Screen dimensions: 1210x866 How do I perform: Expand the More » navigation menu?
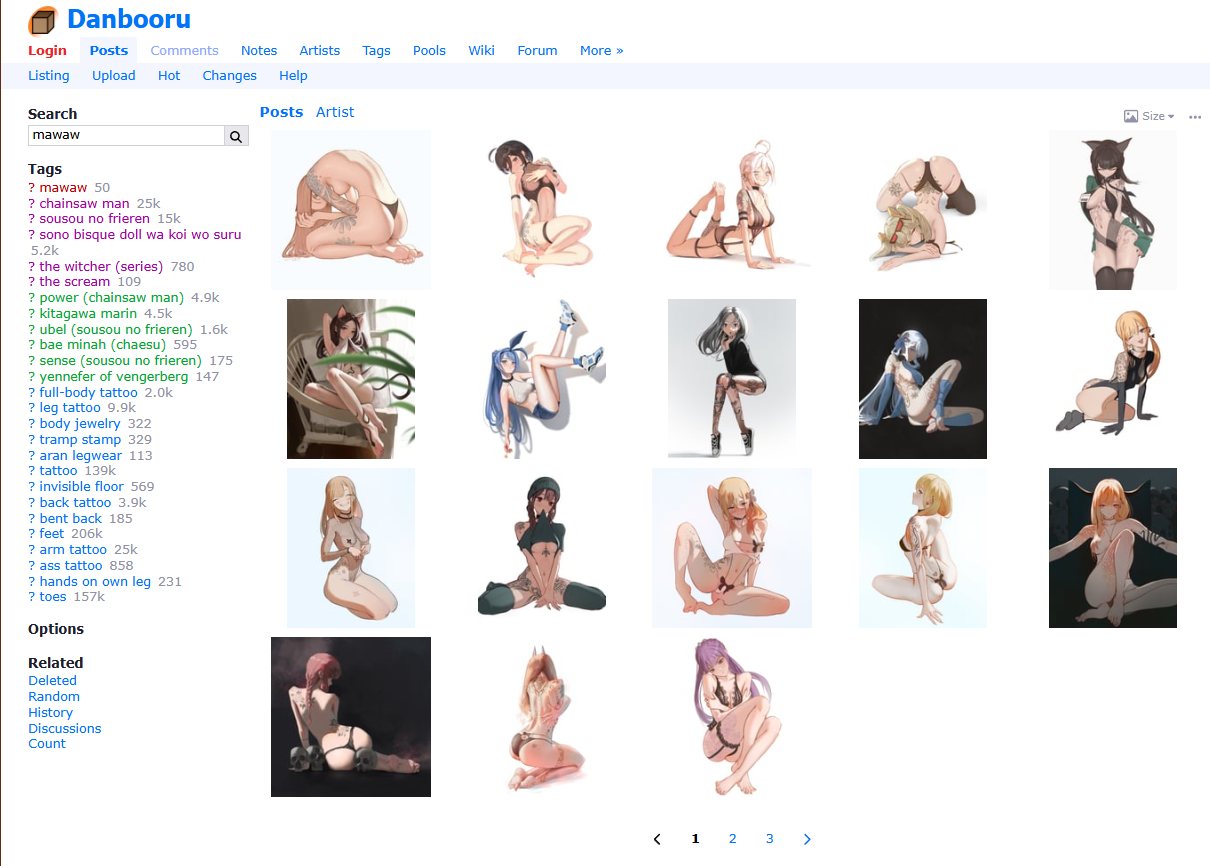(602, 51)
